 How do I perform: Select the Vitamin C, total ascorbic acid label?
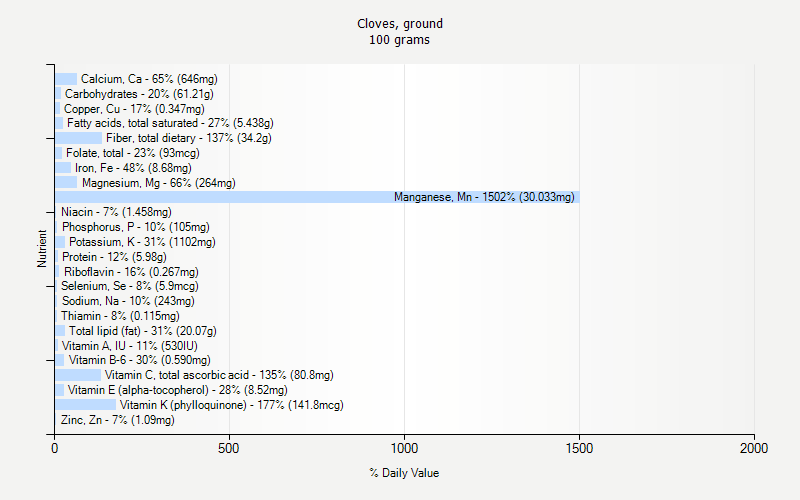coord(219,375)
